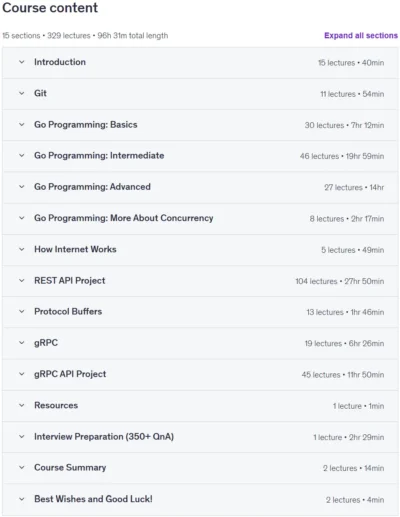400x517 pixels.
Task: Expand the Resources section chevron
Action: tap(22, 405)
